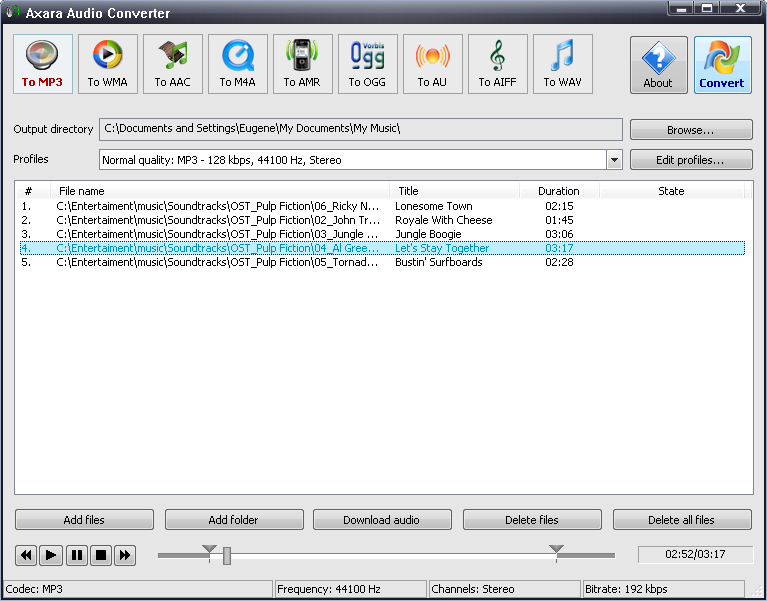
Task: Select the To MP3 format icon
Action: 43,64
